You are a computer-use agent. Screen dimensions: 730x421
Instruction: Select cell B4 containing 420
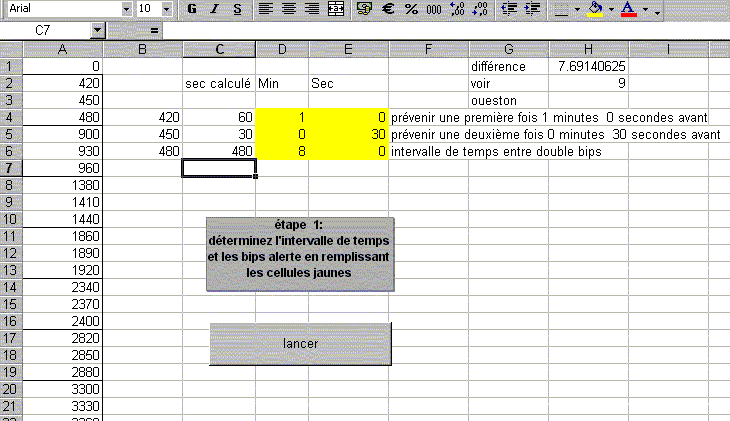coord(142,117)
